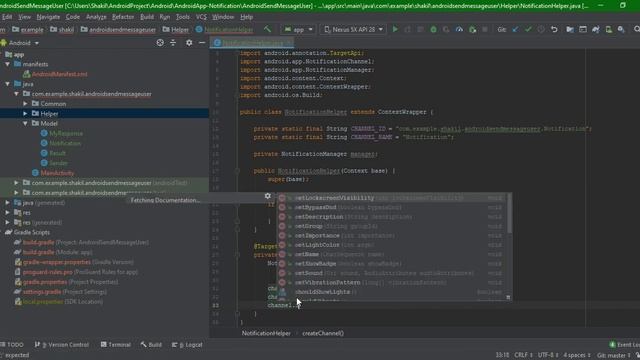
Task: Revert changes with the rollback arrow icon
Action: point(554,29)
